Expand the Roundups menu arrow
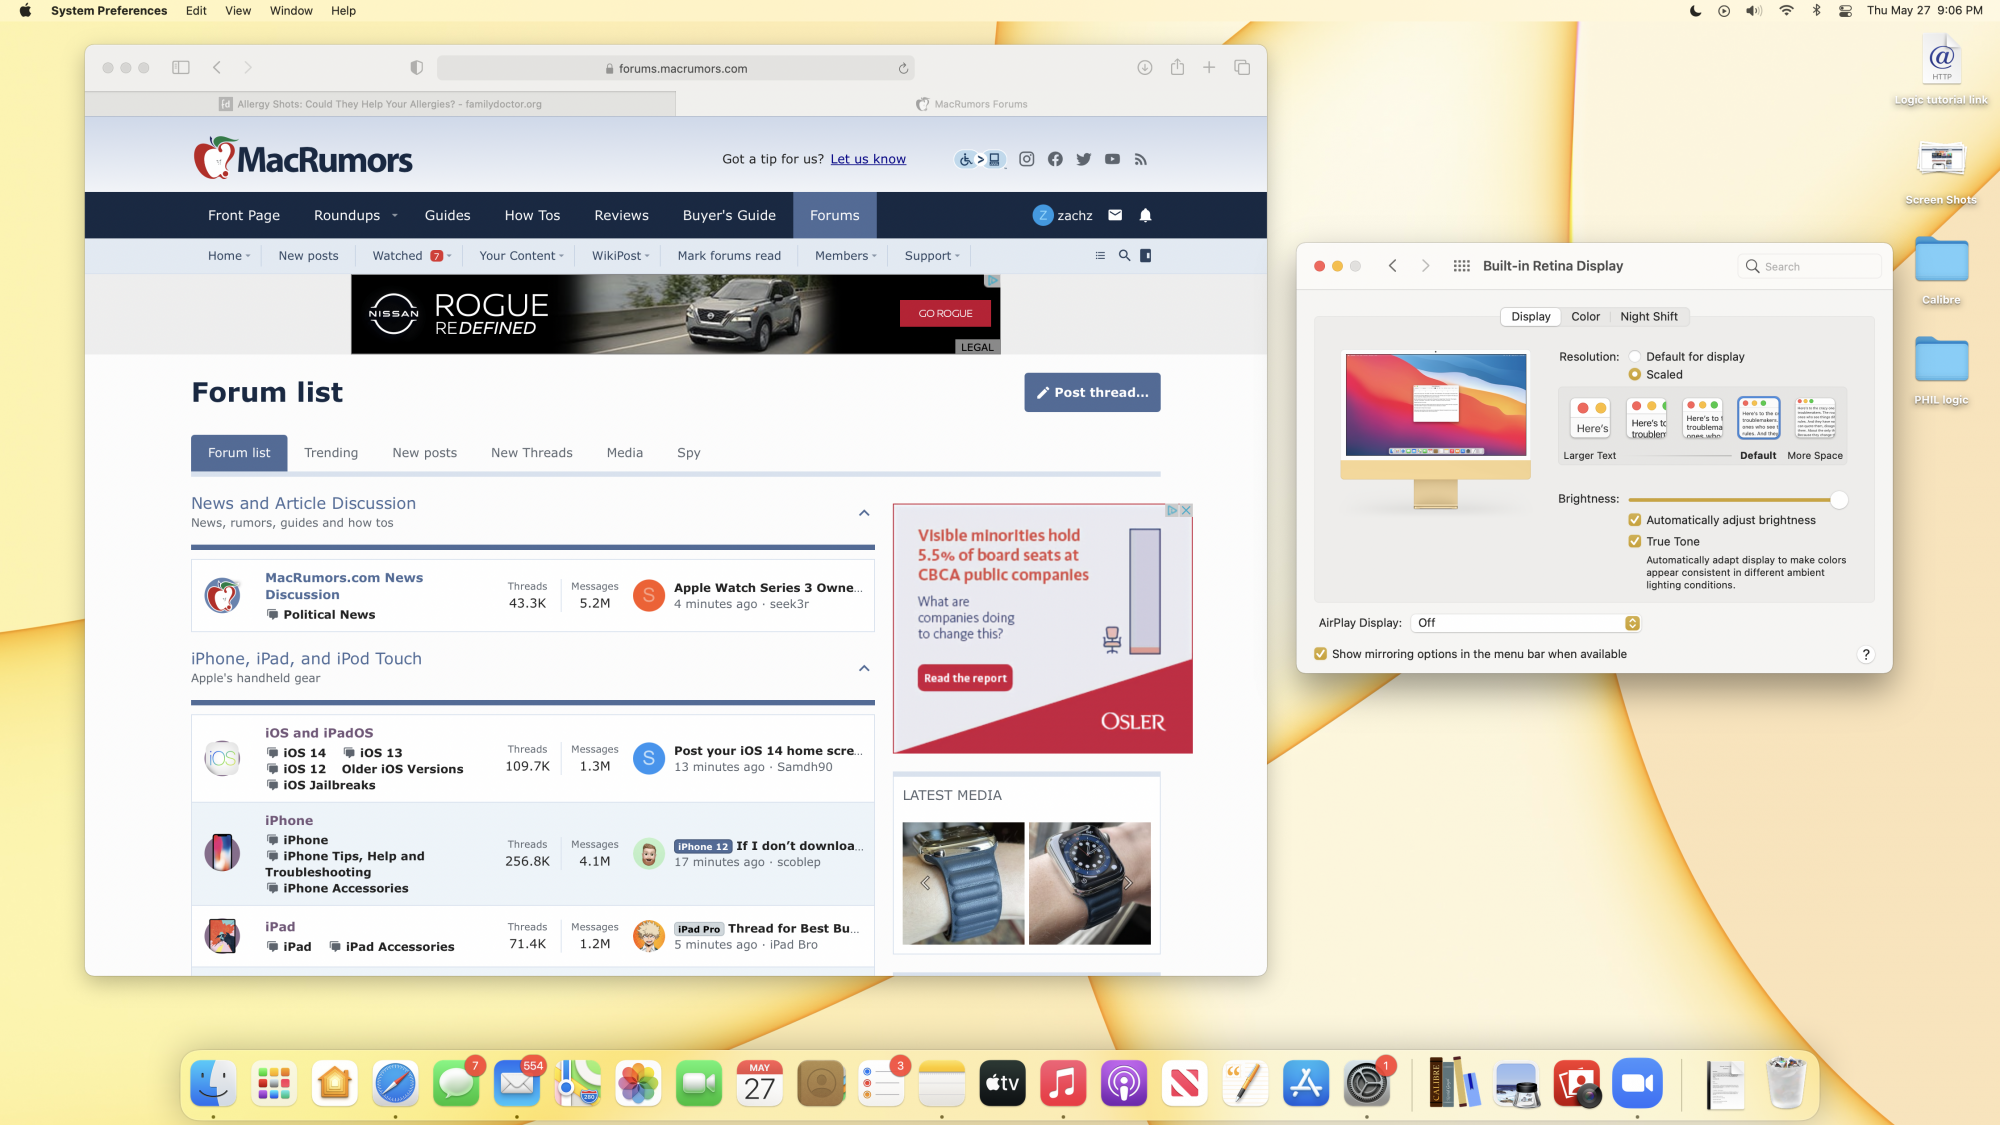Viewport: 2000px width, 1125px height. [395, 216]
